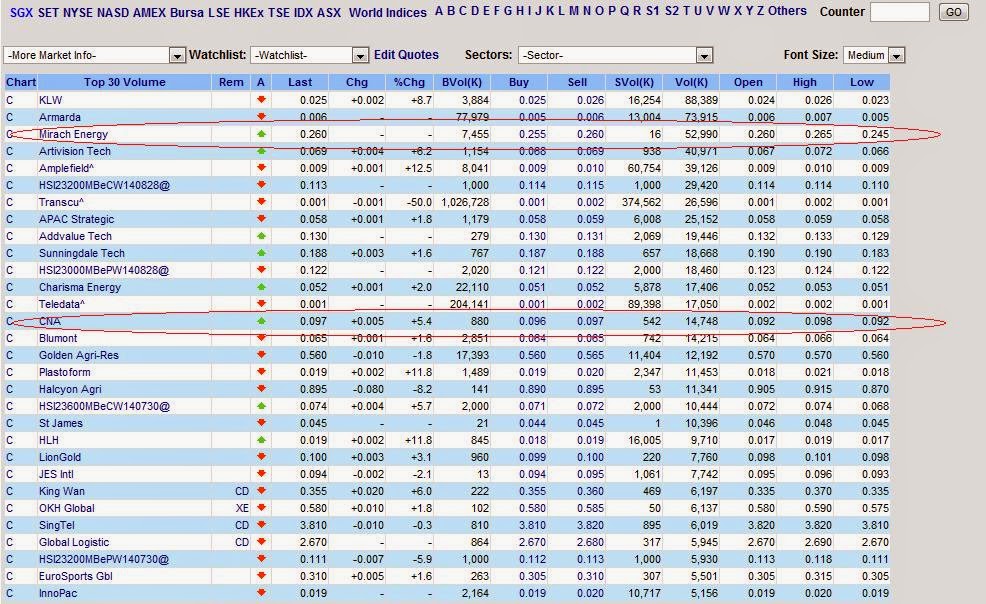Filter counters by Others
The height and width of the screenshot is (604, 986).
tap(787, 11)
